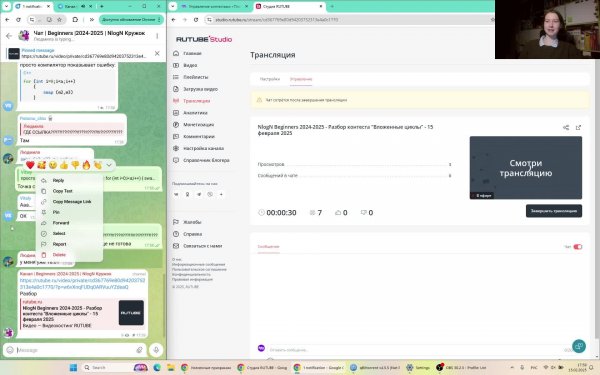The height and width of the screenshot is (375, 600).
Task: Click the RUTUBE link preview thumbnail
Action: (131, 313)
